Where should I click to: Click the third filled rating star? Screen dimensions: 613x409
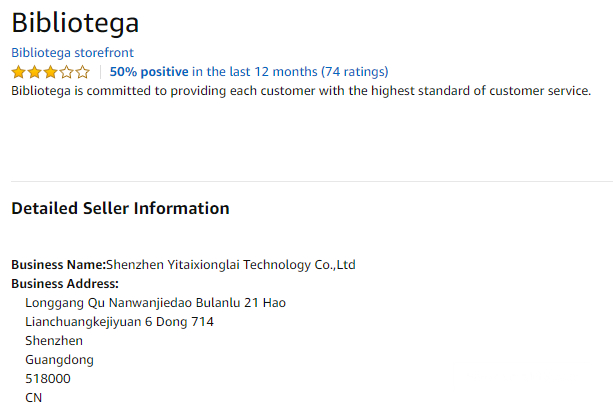50,72
